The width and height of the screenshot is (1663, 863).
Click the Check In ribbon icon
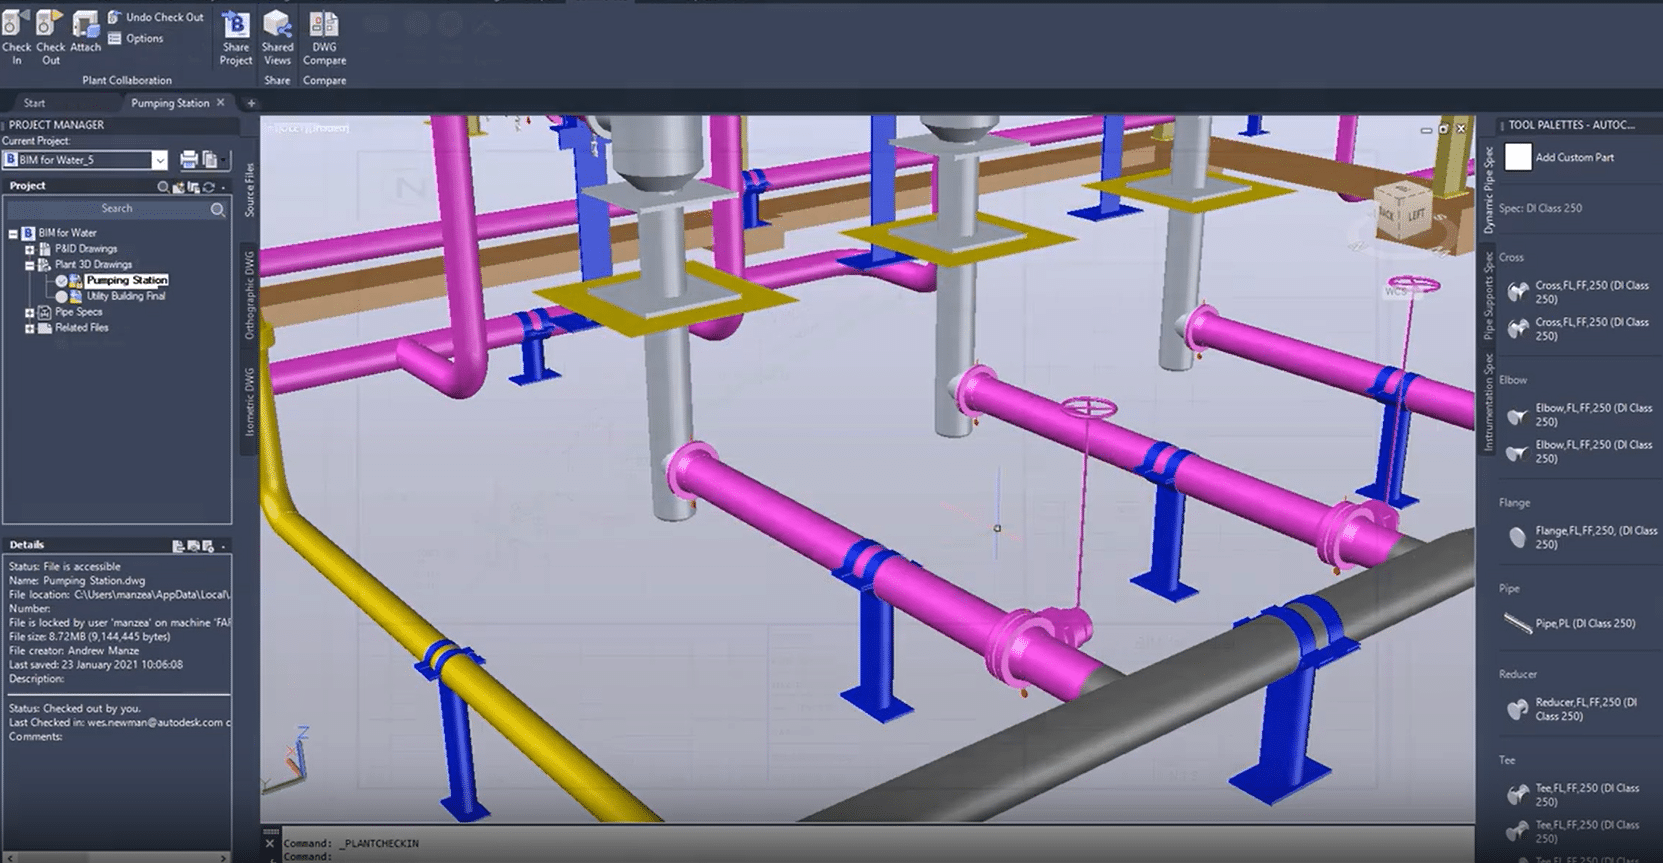click(x=16, y=24)
